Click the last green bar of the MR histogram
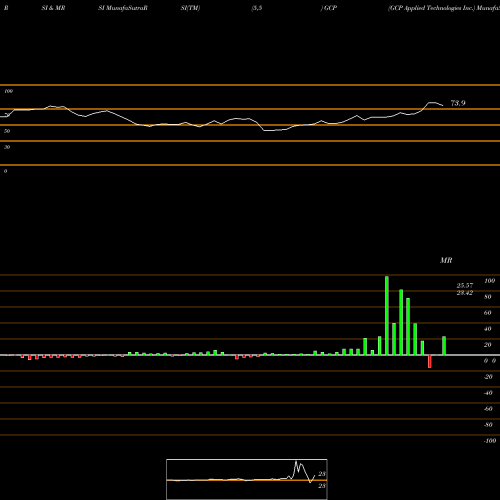 coord(444,346)
